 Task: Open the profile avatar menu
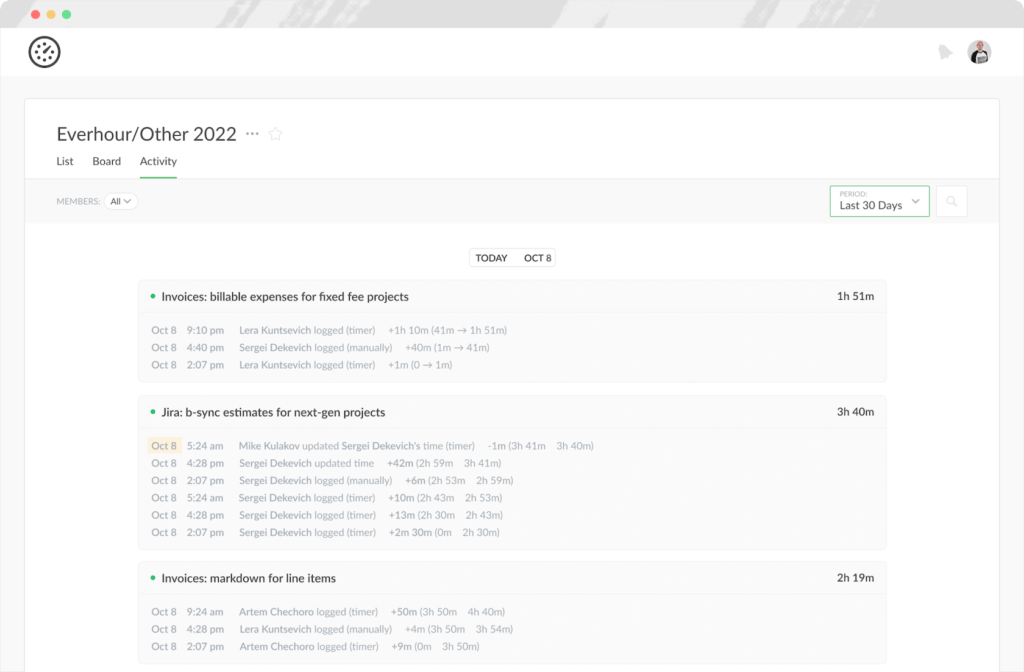coord(979,51)
